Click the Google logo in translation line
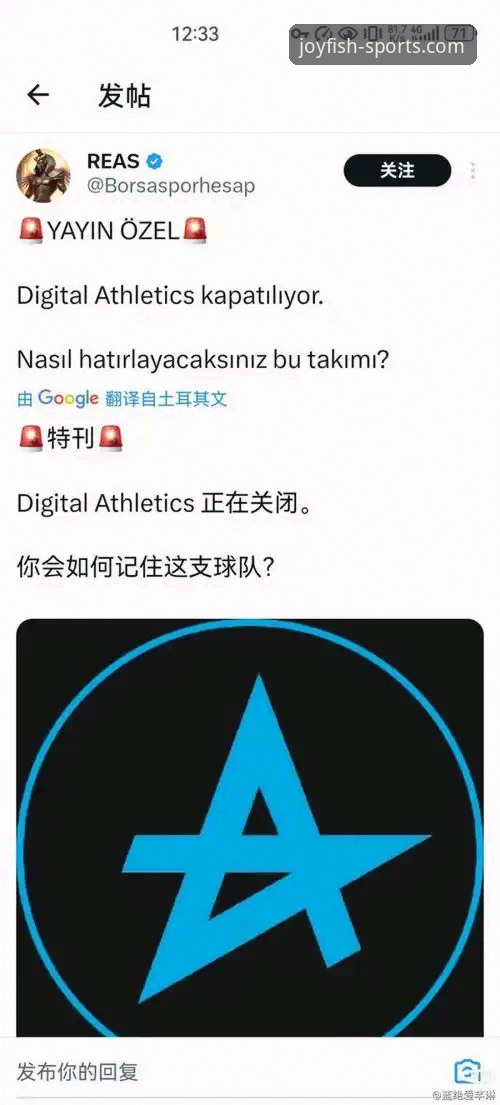This screenshot has height=1105, width=500. [x=68, y=398]
